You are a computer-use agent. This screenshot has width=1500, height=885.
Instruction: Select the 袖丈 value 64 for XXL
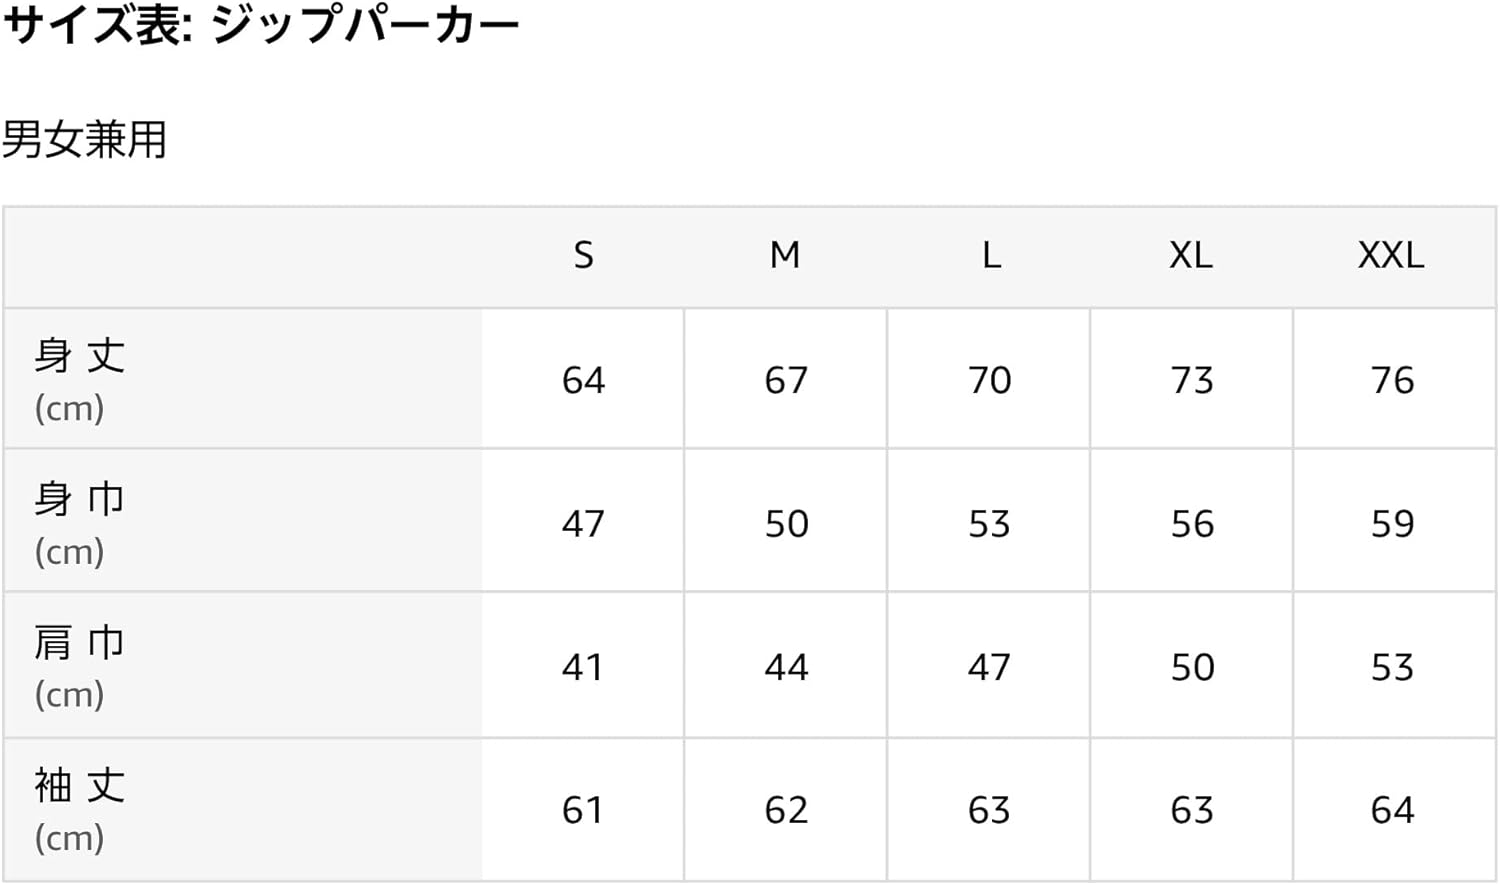click(1392, 810)
